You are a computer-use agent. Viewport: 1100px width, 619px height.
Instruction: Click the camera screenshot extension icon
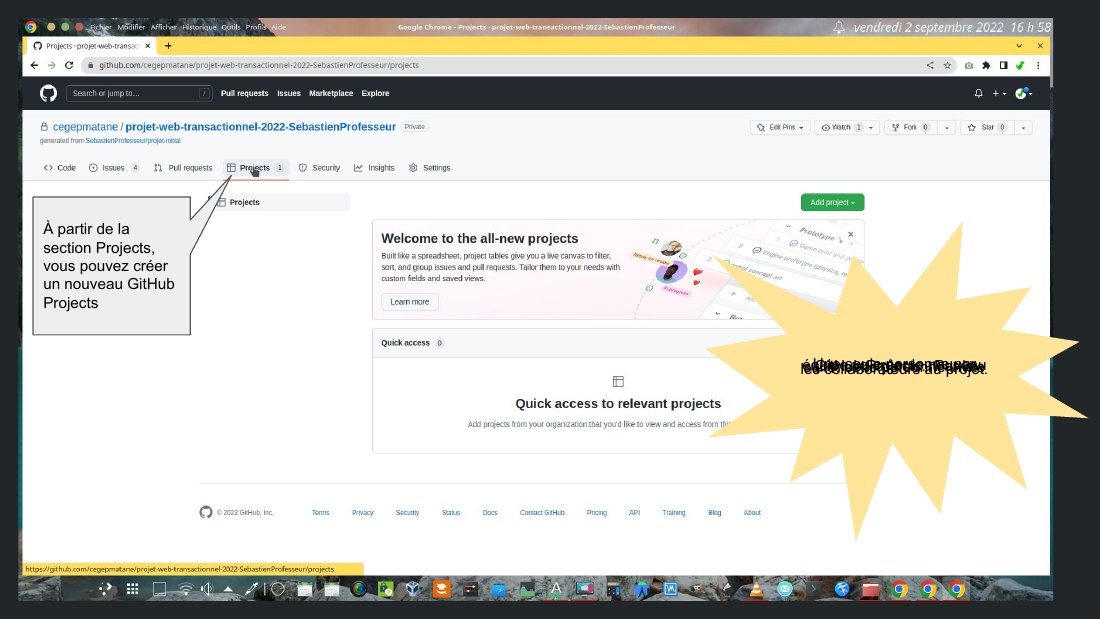point(969,65)
